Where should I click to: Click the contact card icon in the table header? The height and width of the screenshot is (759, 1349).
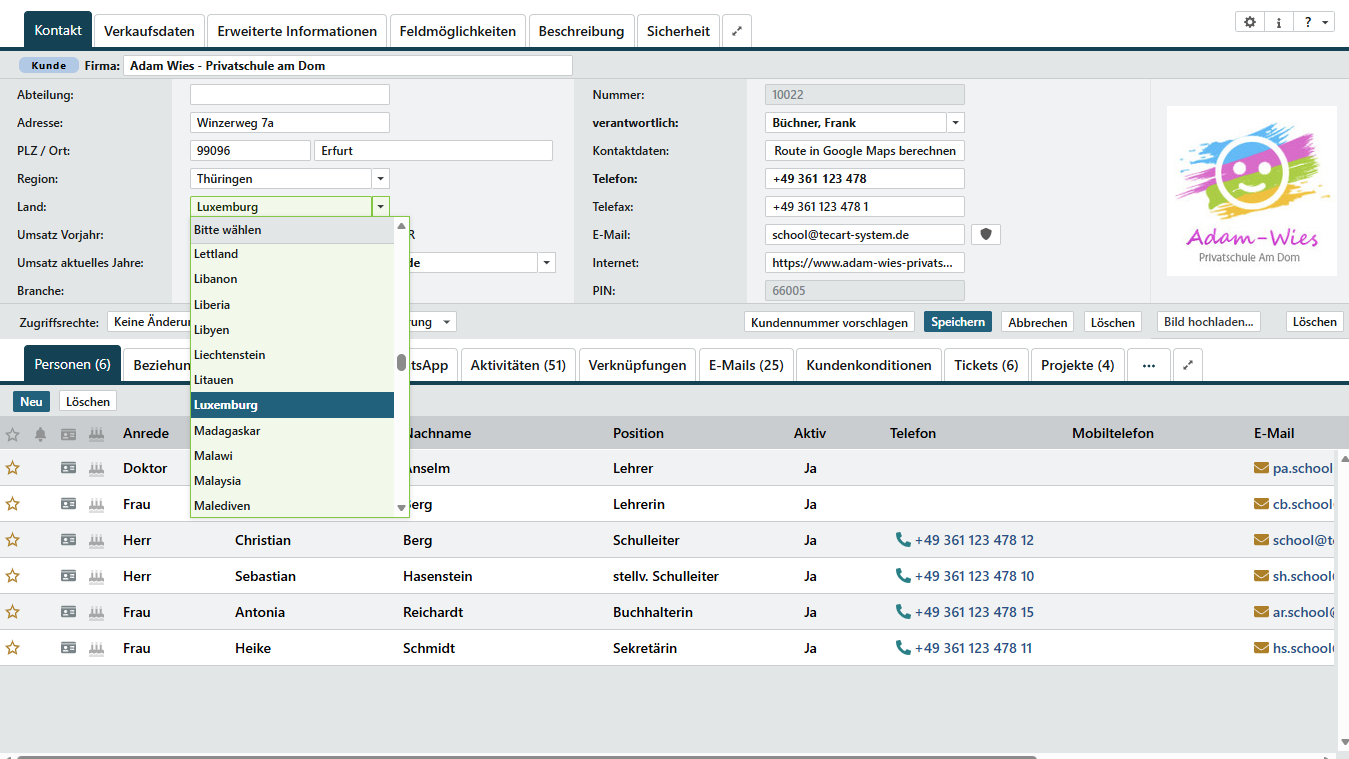point(68,434)
